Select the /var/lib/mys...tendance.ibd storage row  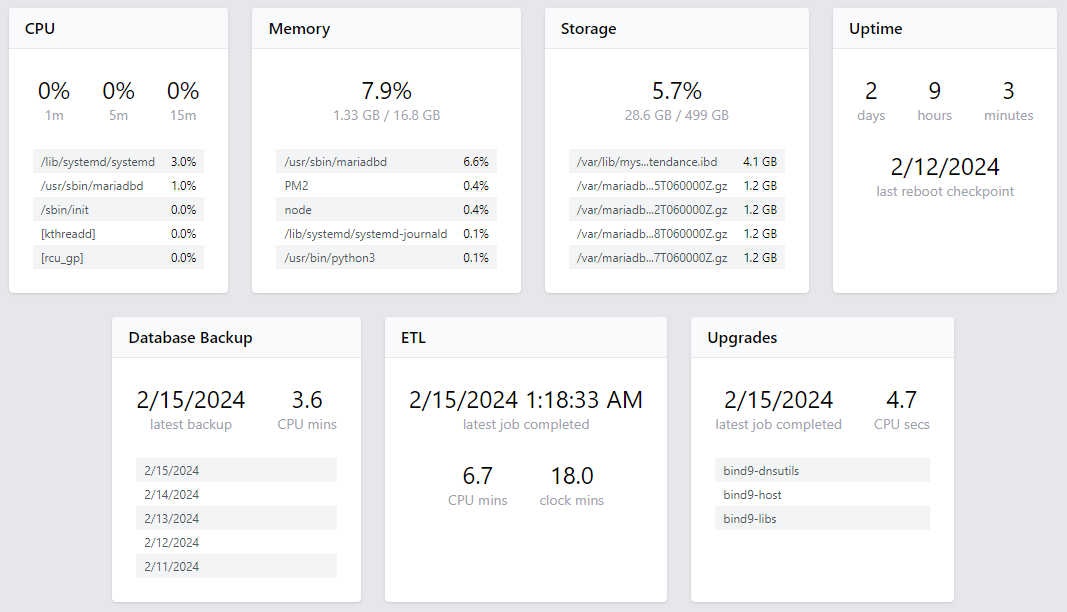point(676,162)
